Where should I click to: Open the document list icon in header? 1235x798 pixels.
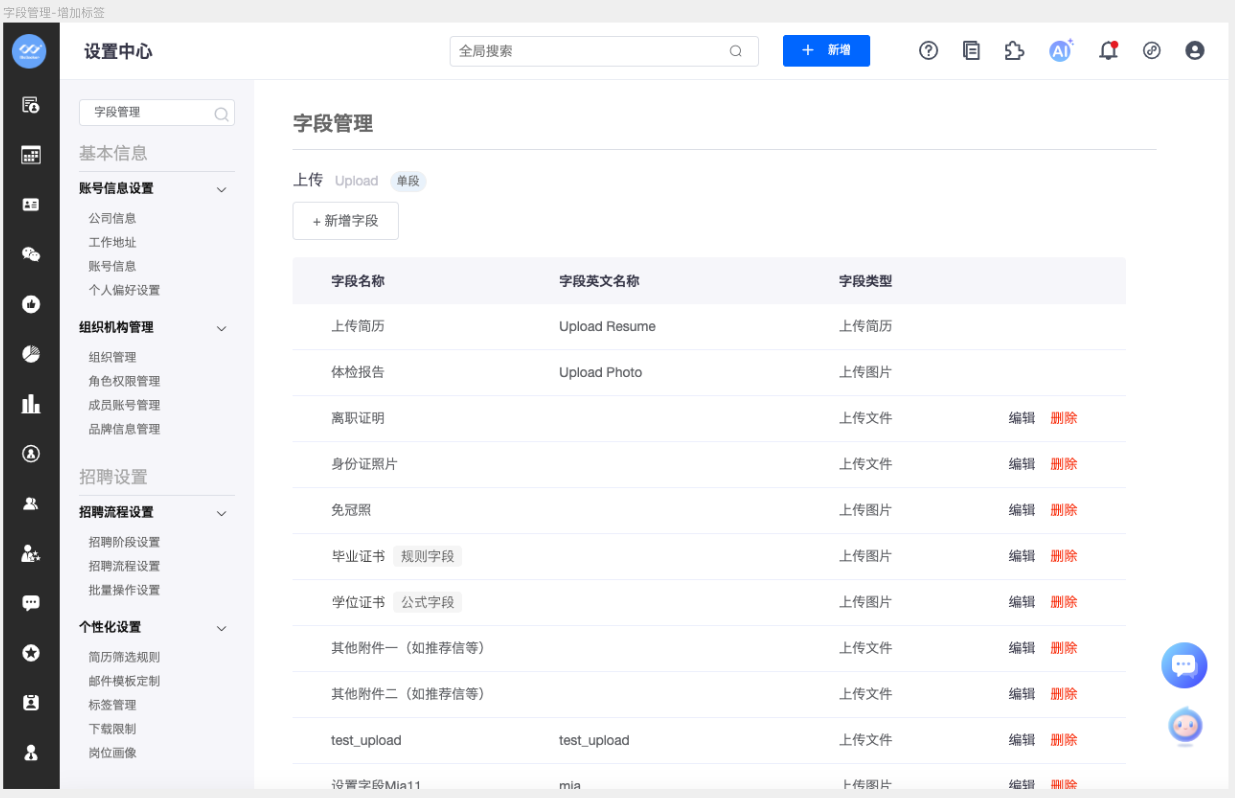point(971,51)
